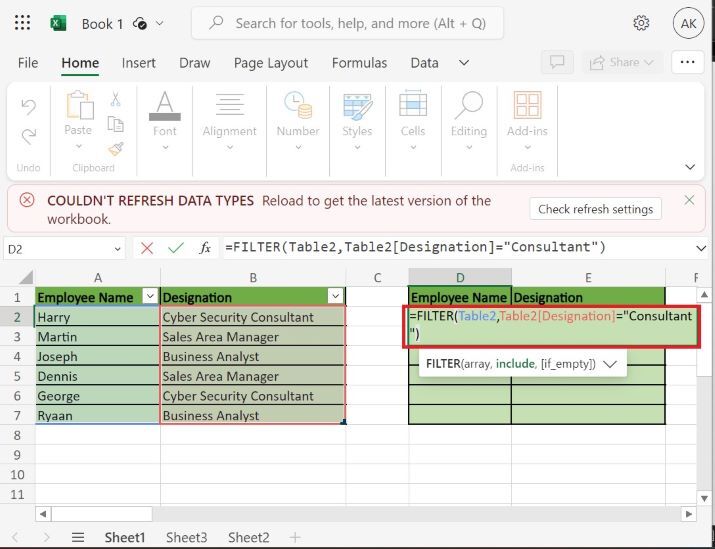Click the Excel logo icon
Viewport: 715px width, 549px height.
[58, 23]
